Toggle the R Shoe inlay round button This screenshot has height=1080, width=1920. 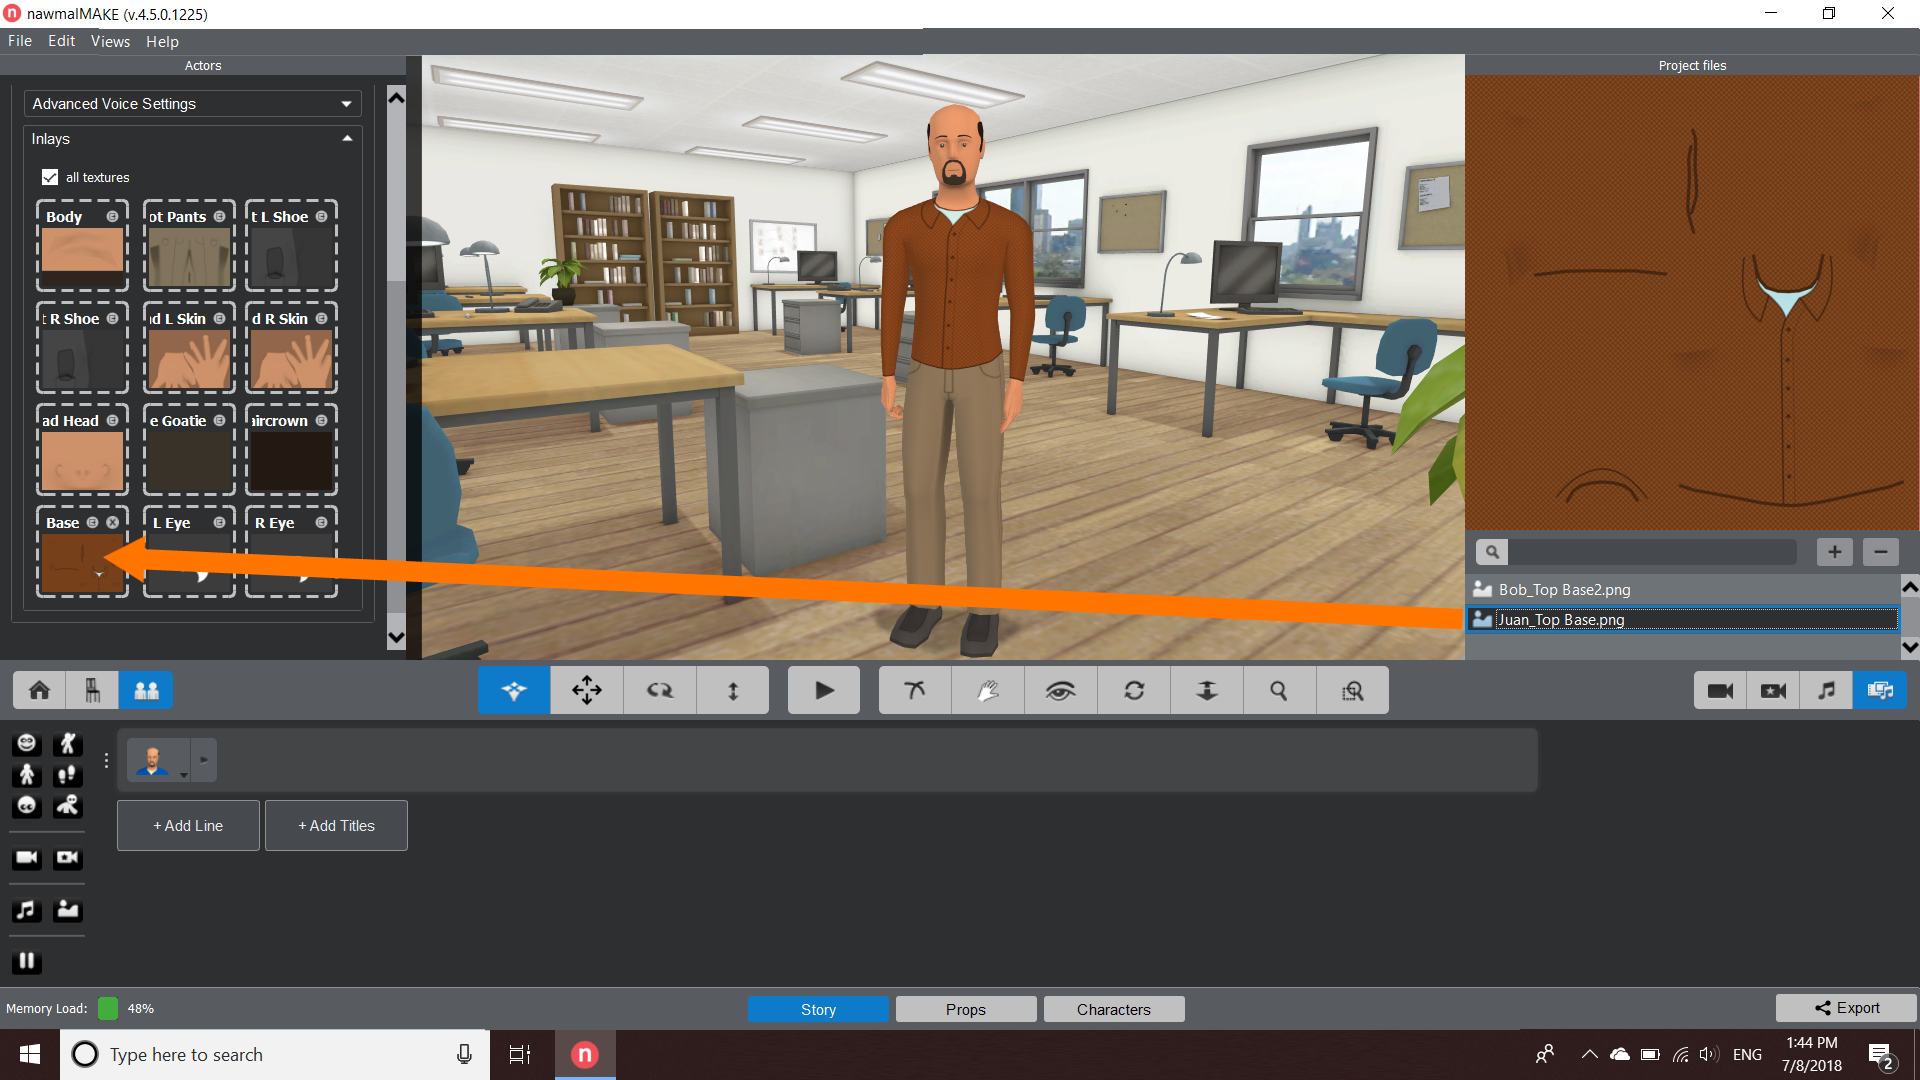coord(112,318)
